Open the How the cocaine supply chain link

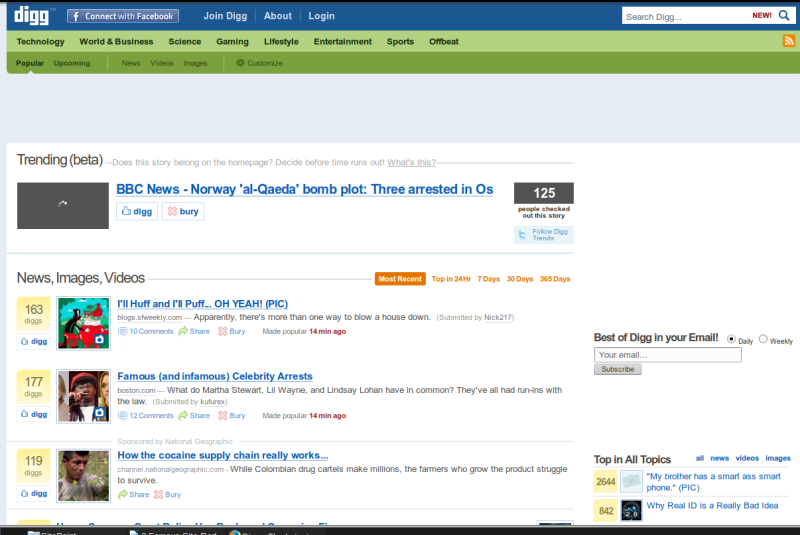(x=222, y=455)
